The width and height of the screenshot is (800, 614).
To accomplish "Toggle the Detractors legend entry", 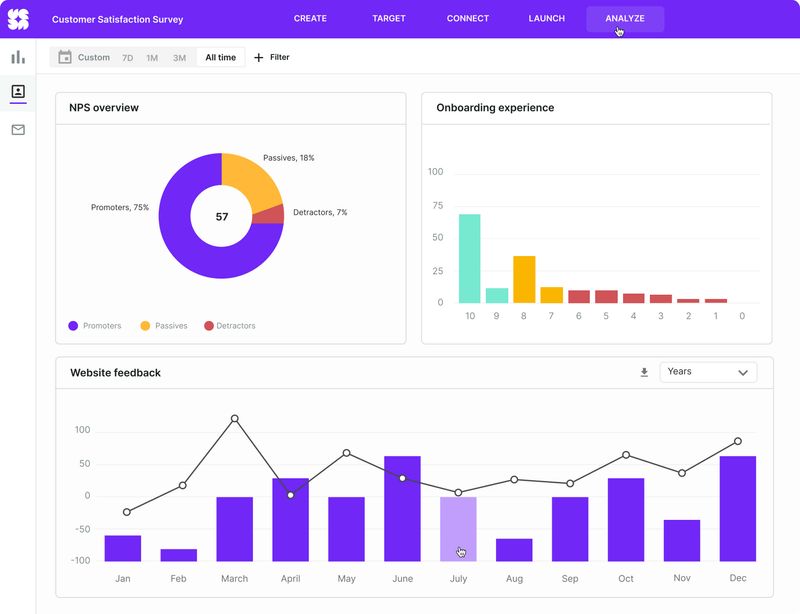I will pyautogui.click(x=230, y=326).
